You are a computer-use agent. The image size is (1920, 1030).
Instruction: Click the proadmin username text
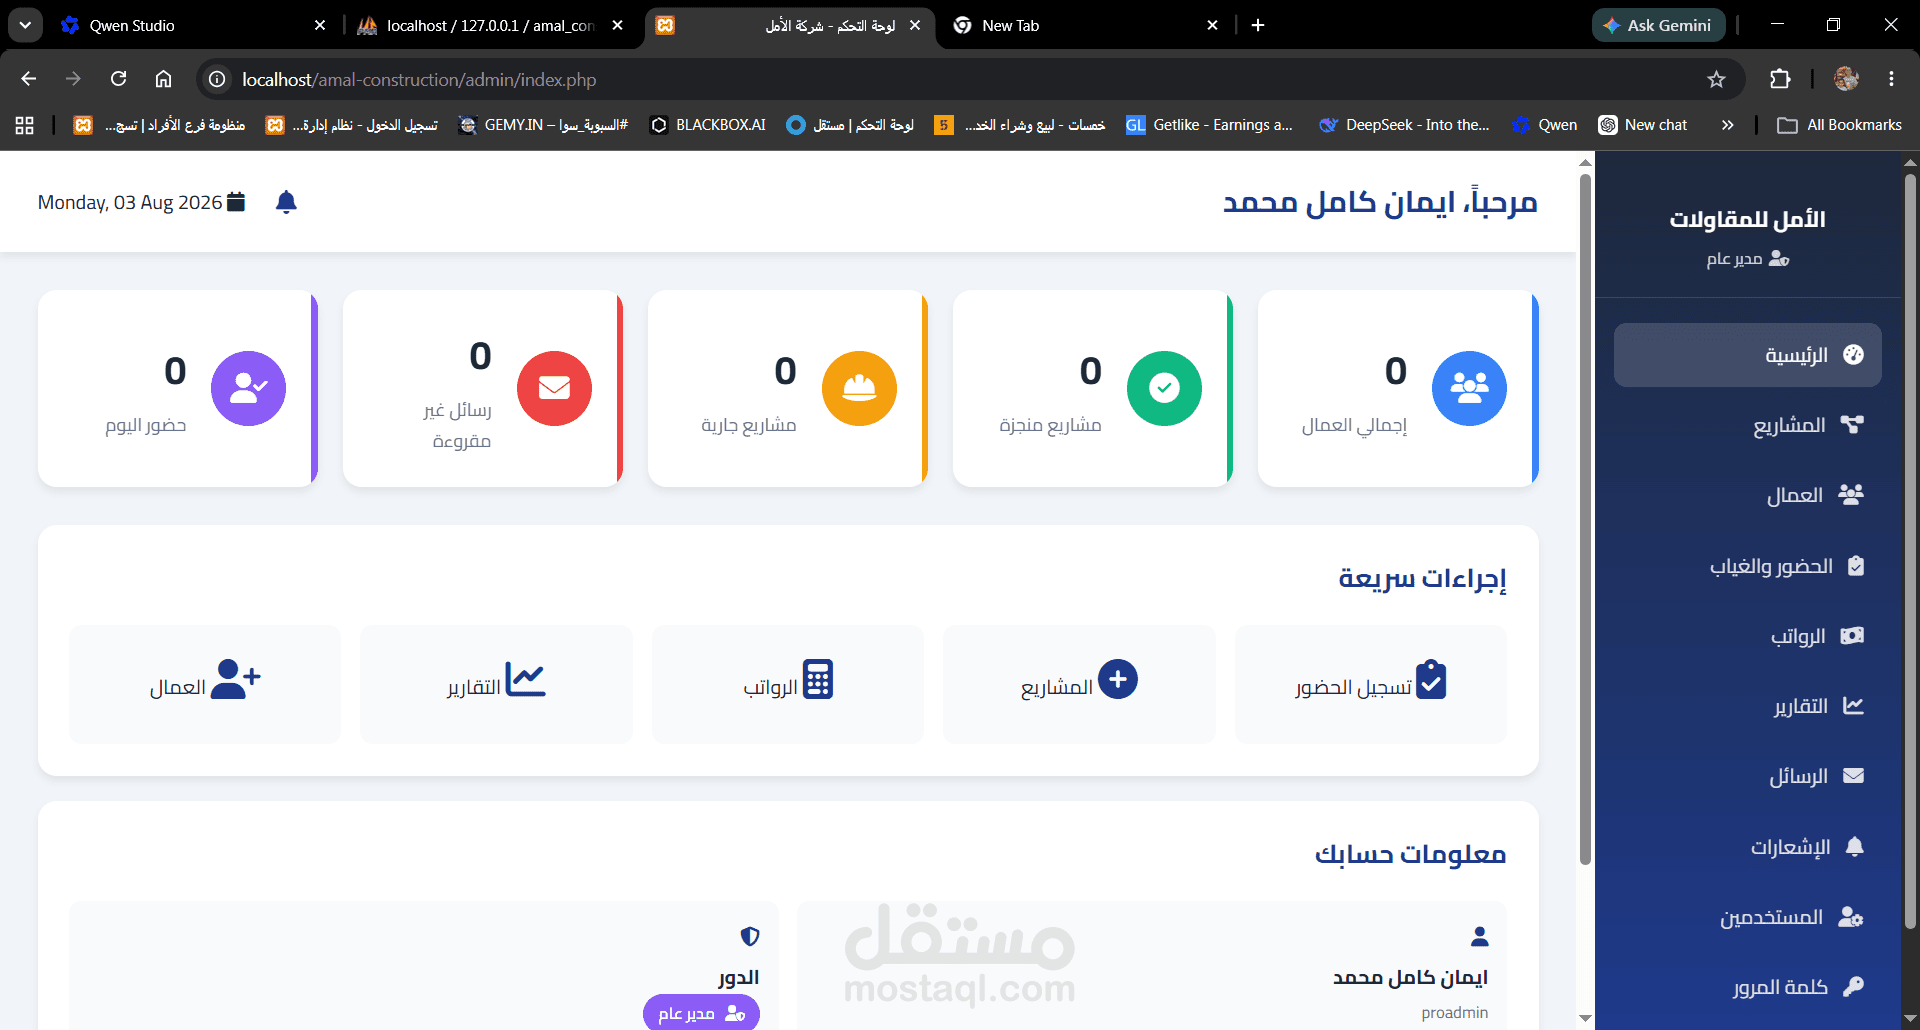[1455, 1013]
